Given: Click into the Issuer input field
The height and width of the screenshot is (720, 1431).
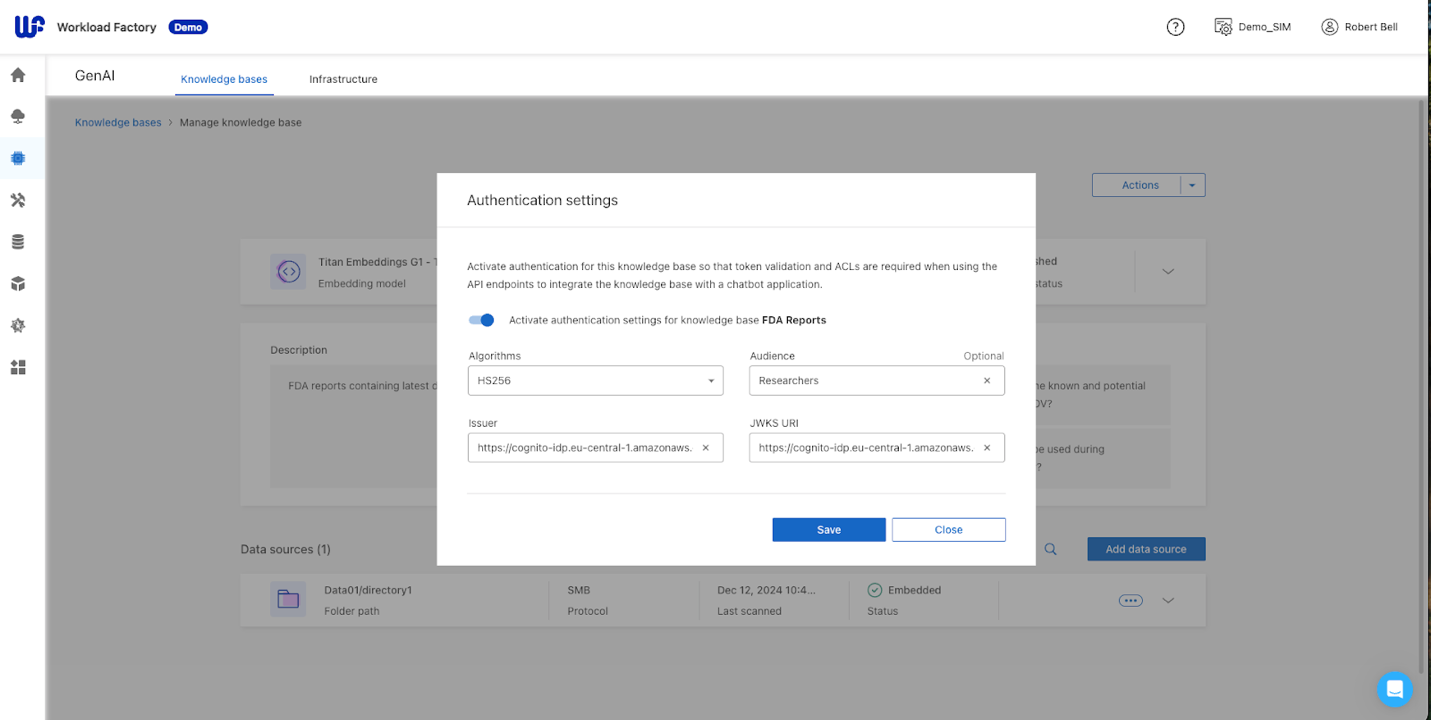Looking at the screenshot, I should point(585,448).
